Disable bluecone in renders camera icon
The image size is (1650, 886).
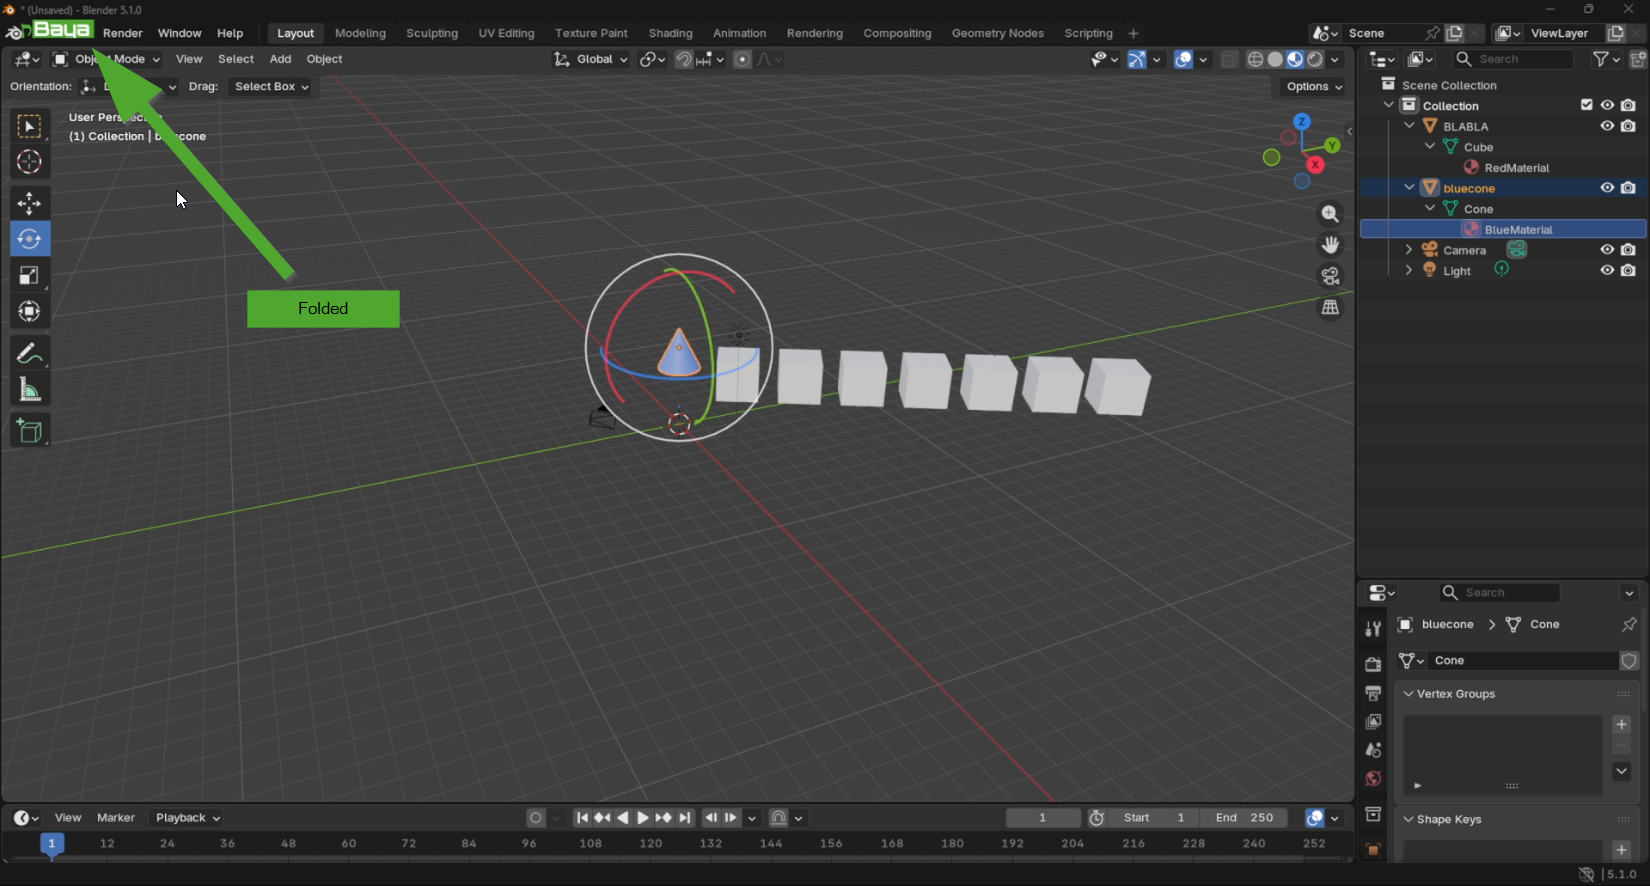(1628, 188)
